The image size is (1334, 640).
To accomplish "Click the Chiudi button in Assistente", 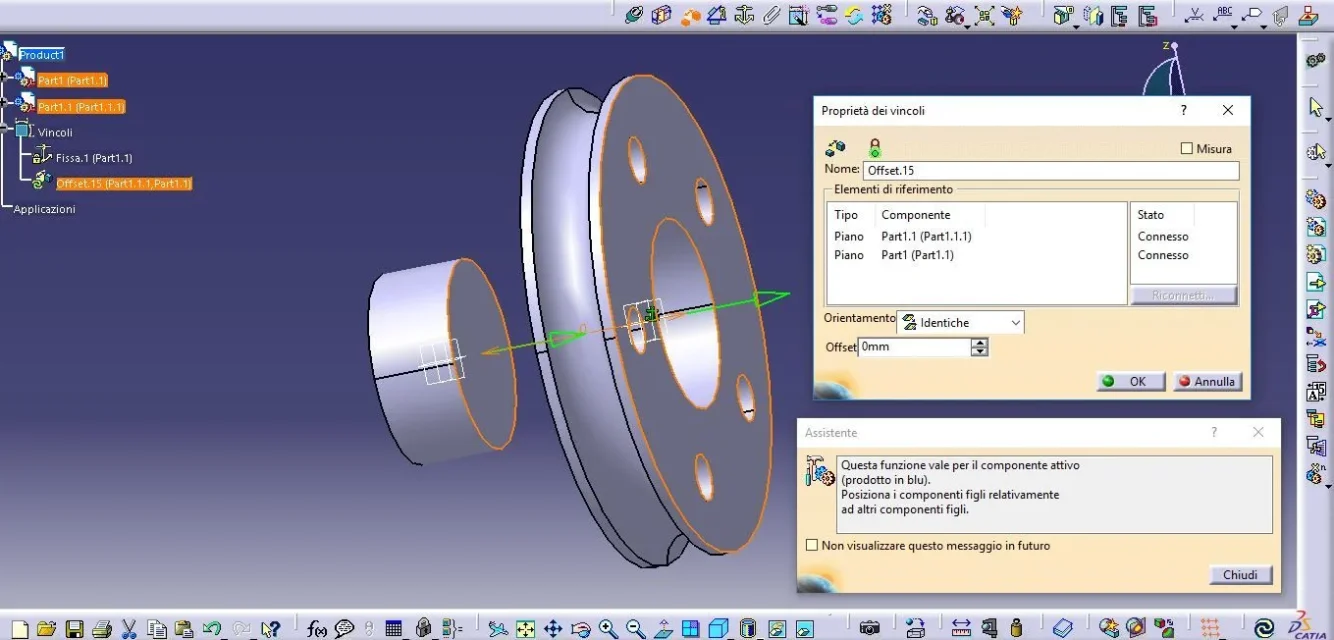I will click(1241, 575).
